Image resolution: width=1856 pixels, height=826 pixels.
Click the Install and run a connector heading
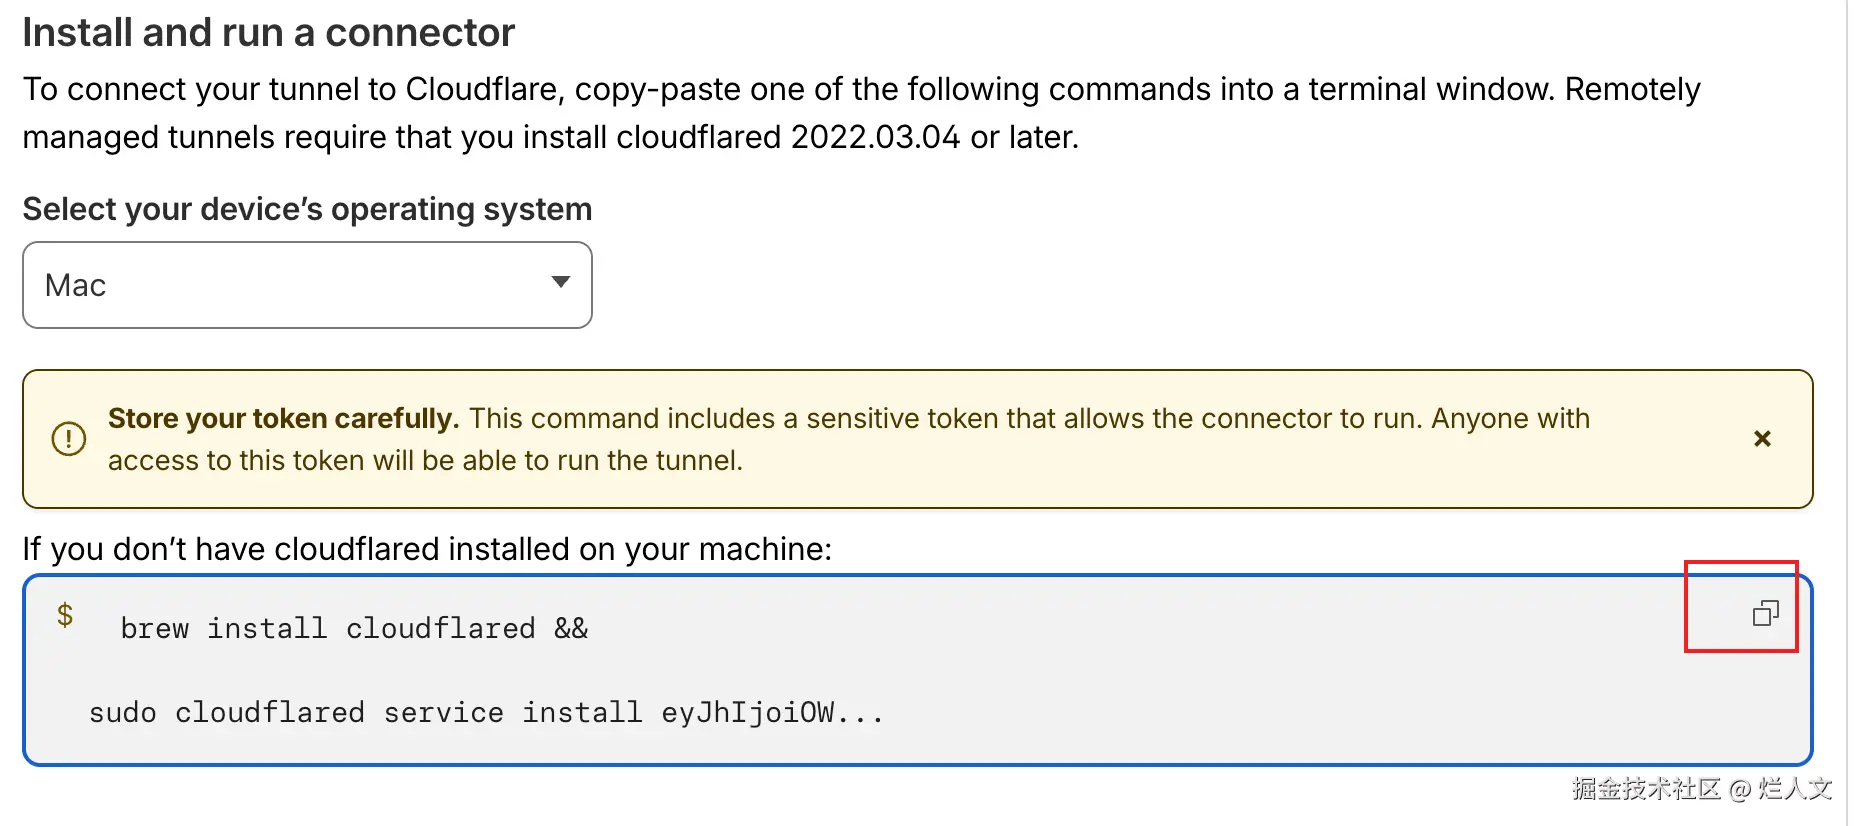(268, 33)
